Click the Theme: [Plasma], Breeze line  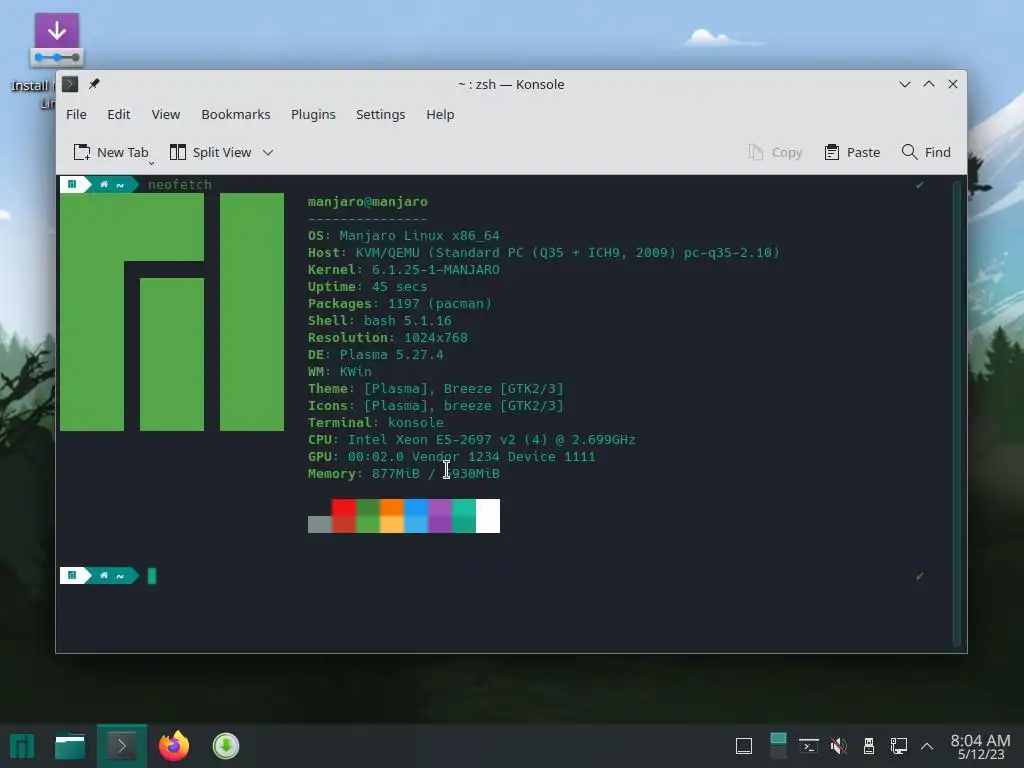point(436,389)
